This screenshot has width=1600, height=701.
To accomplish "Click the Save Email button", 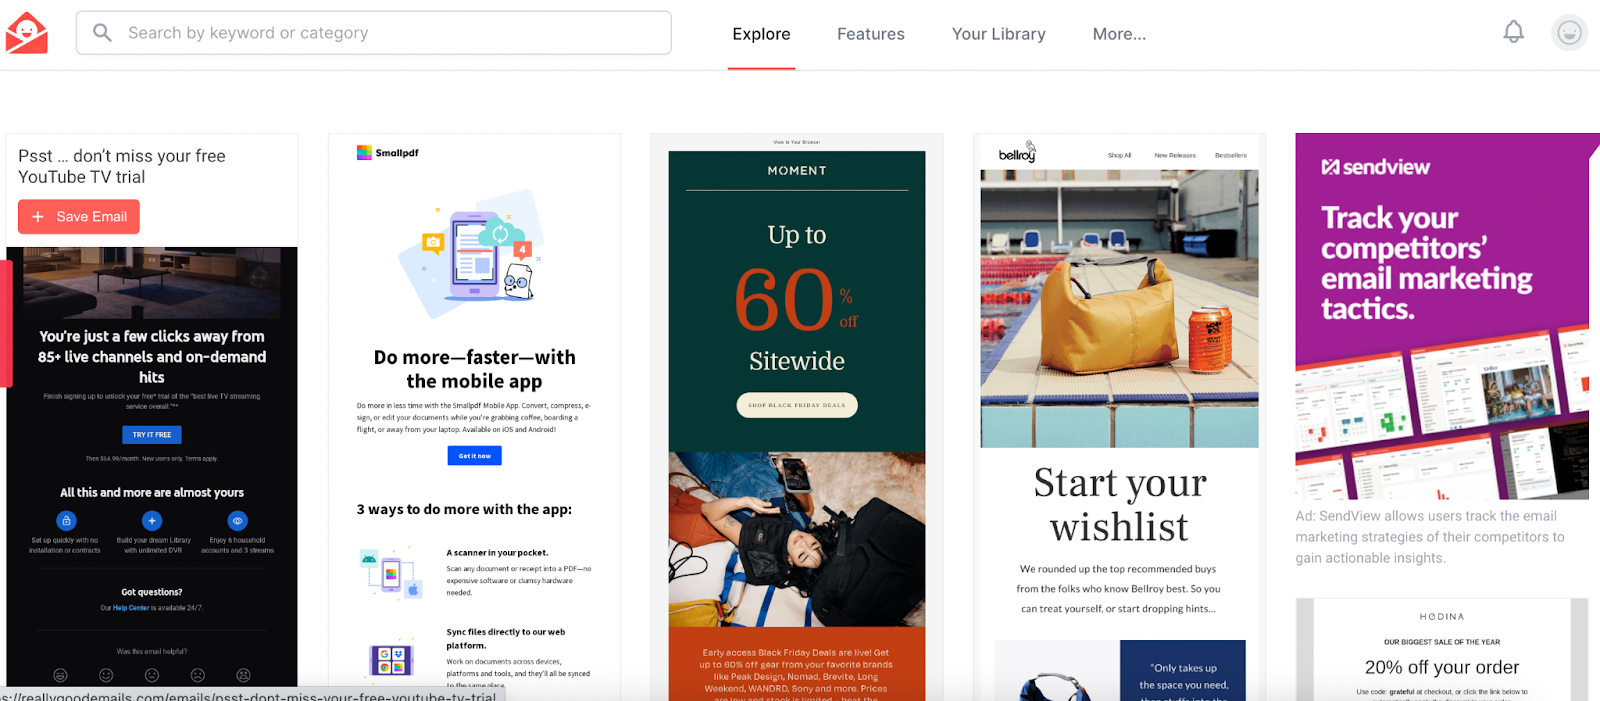I will point(79,217).
